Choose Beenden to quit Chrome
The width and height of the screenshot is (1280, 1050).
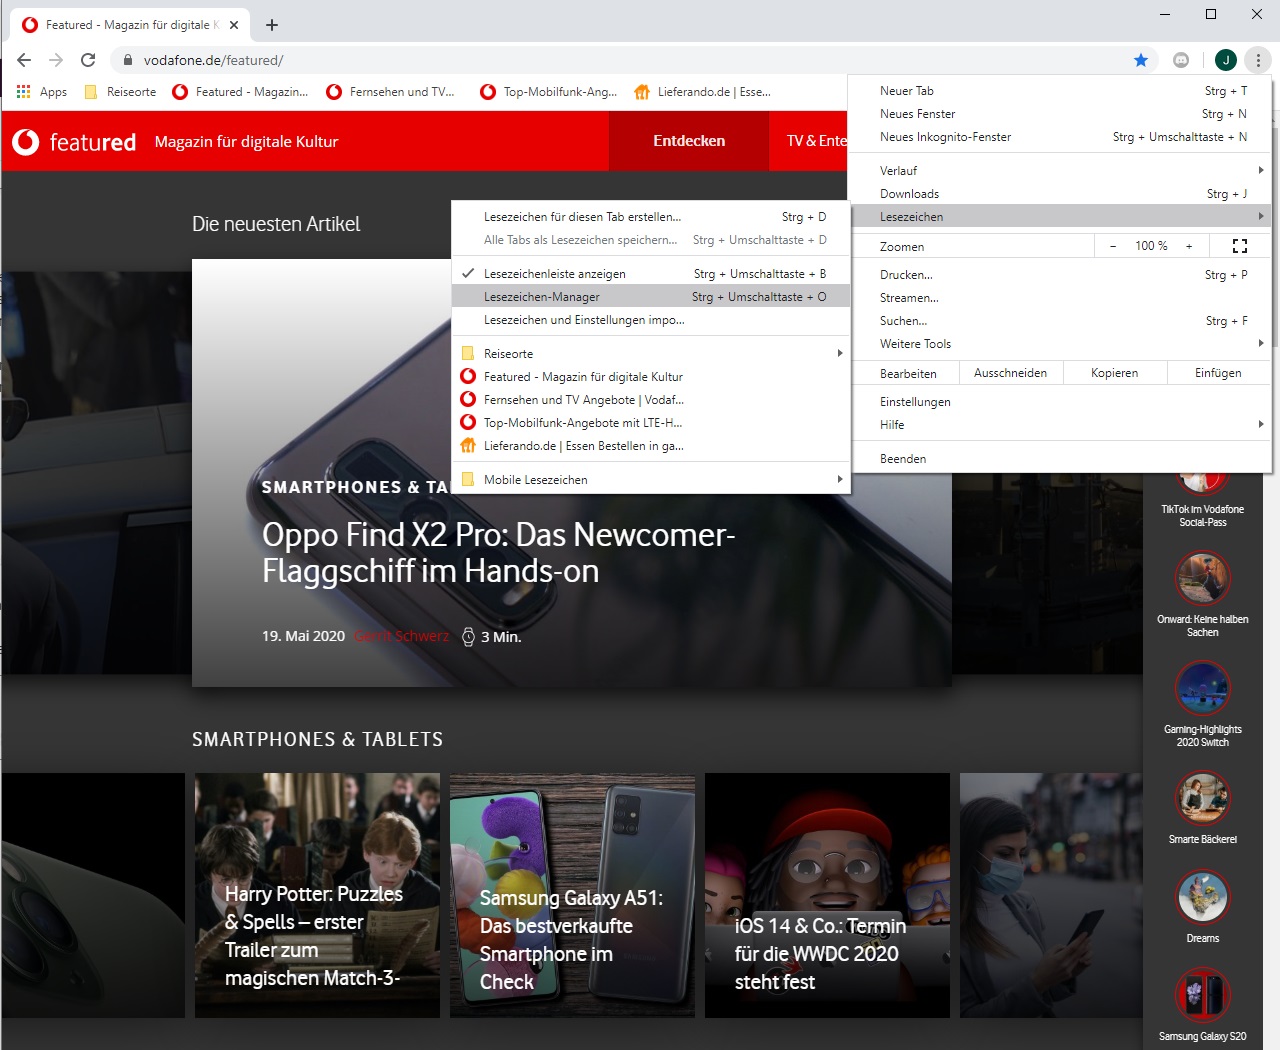pyautogui.click(x=1060, y=459)
